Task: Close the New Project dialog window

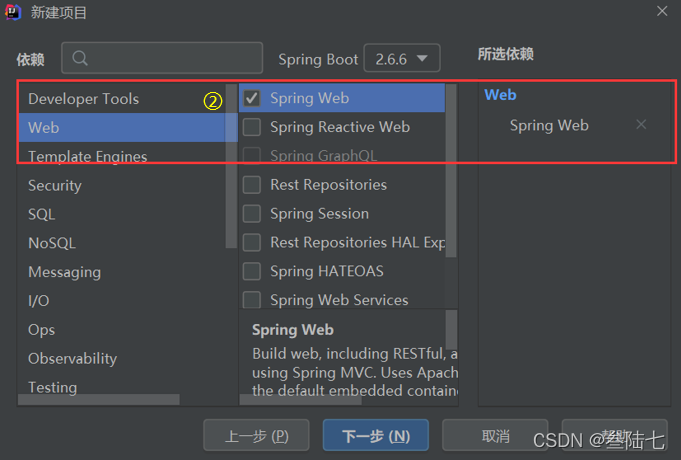Action: (x=662, y=11)
